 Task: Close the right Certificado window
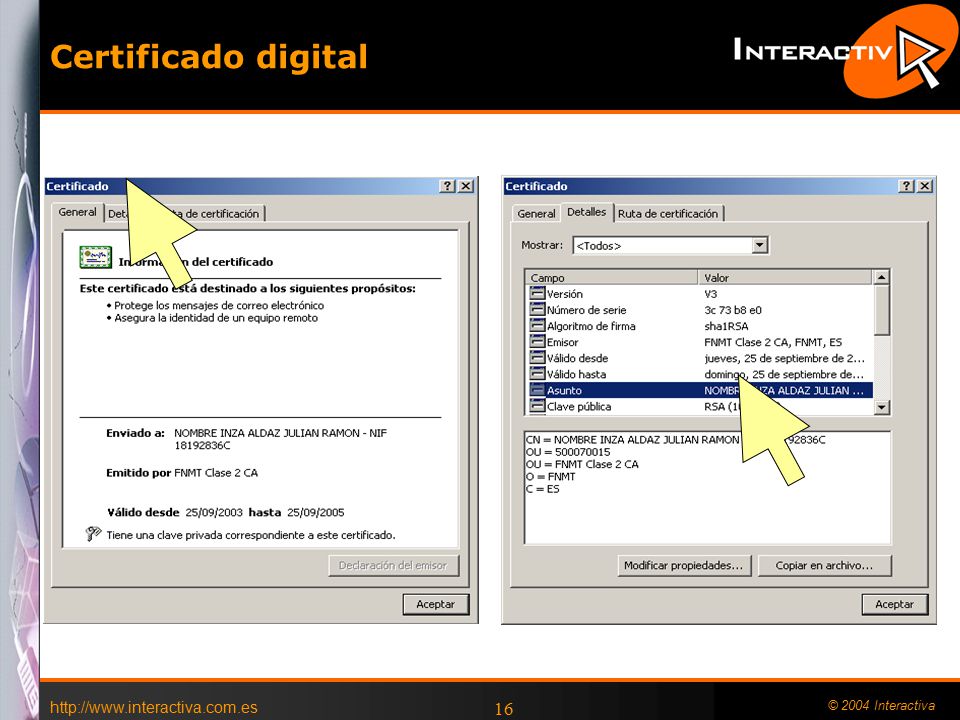[x=925, y=186]
